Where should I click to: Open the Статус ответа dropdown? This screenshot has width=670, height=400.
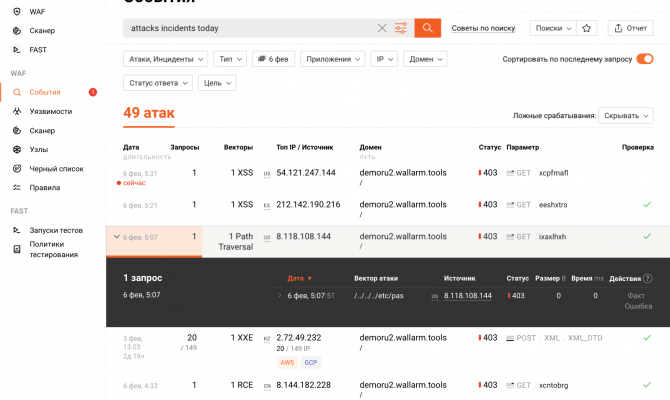click(x=158, y=83)
